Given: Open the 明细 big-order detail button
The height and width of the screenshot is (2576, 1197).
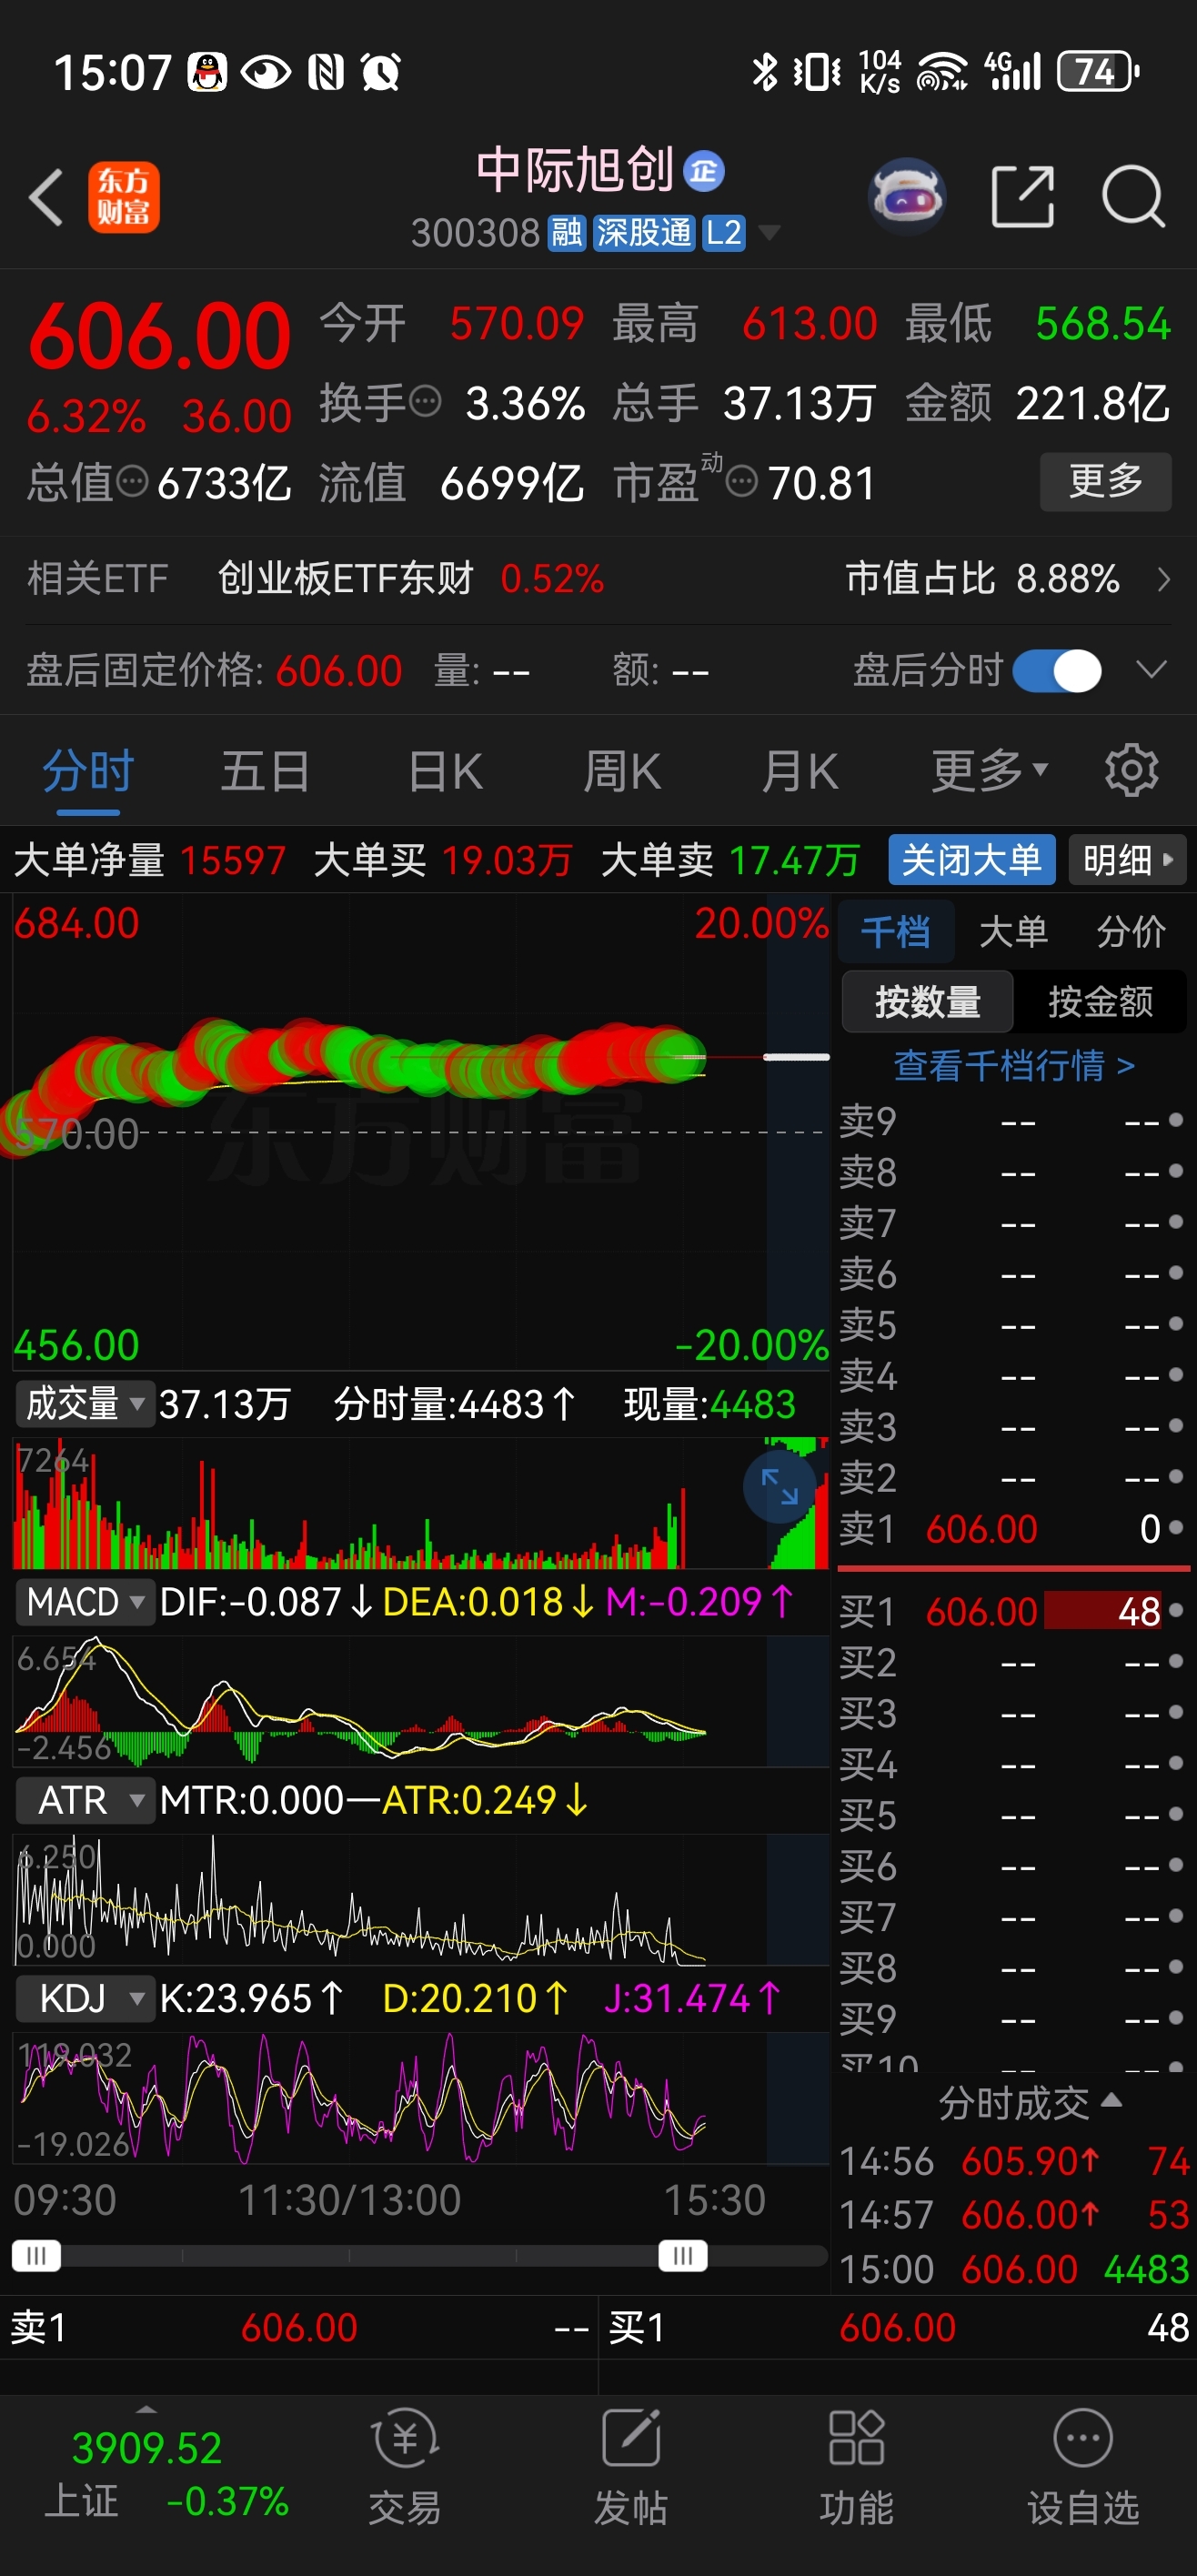Looking at the screenshot, I should (x=1127, y=860).
